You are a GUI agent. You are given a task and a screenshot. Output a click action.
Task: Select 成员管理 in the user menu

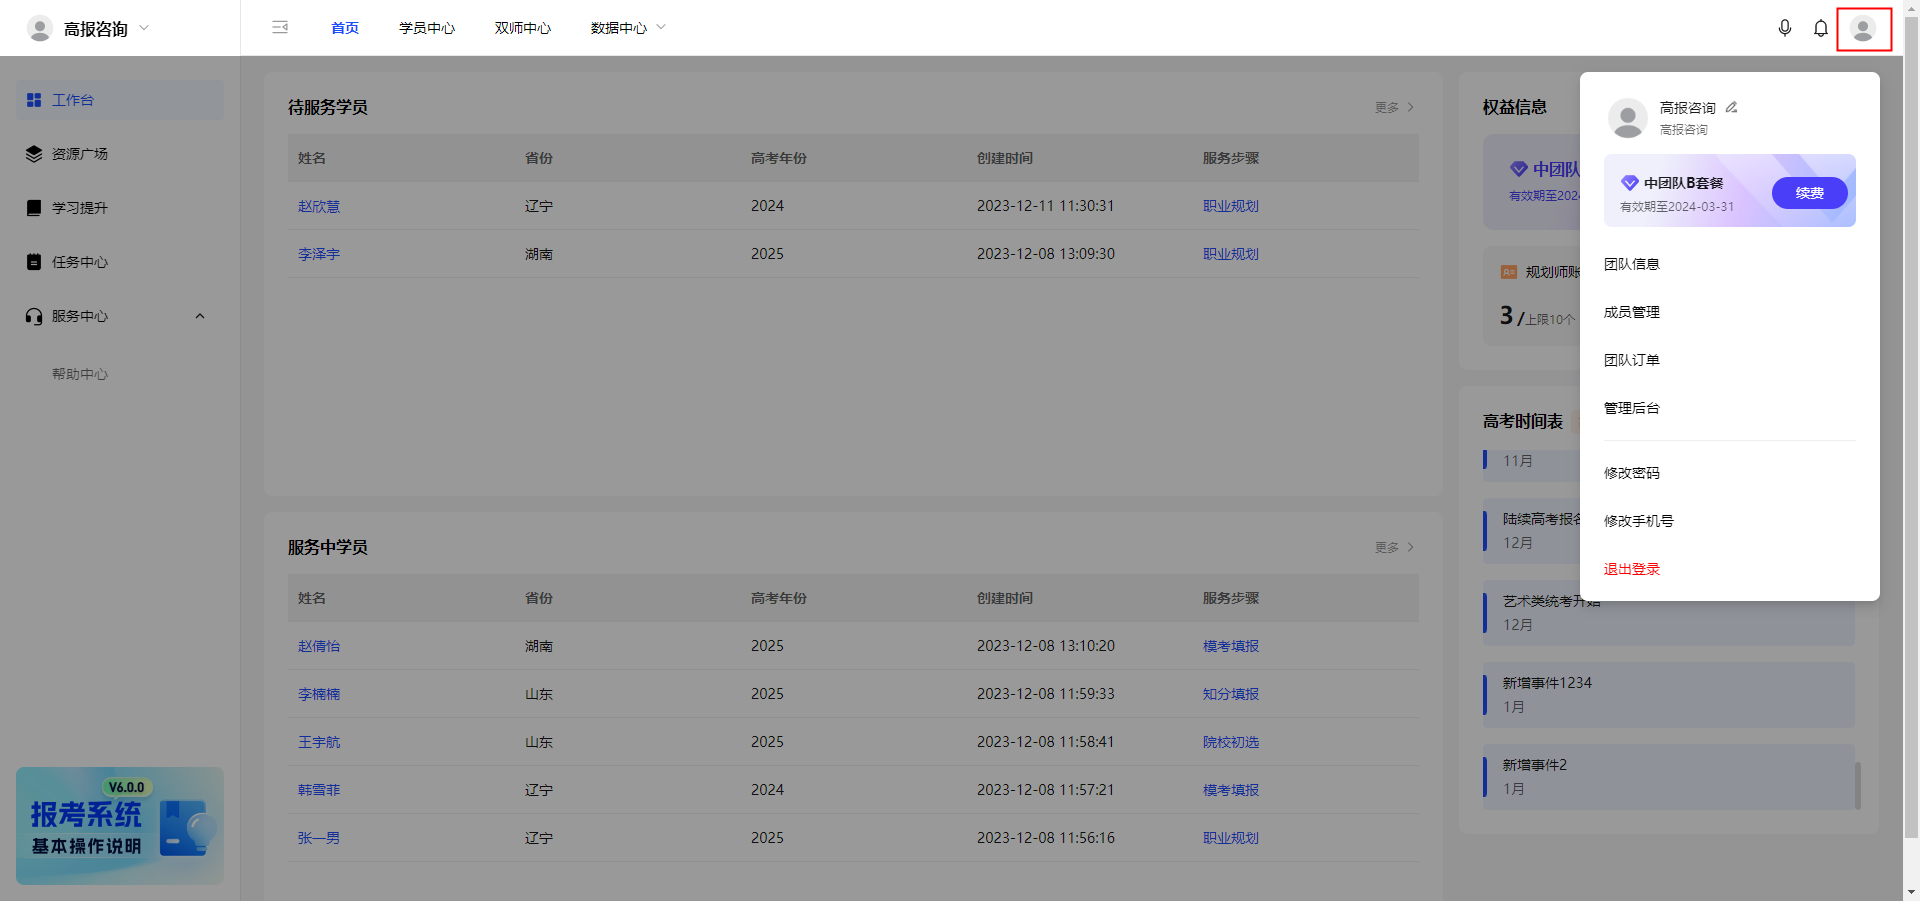(x=1632, y=312)
